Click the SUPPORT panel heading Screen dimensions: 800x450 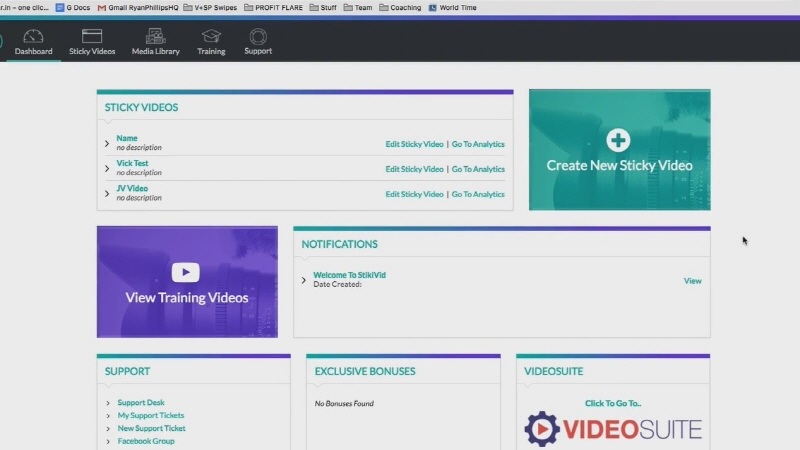tap(127, 371)
